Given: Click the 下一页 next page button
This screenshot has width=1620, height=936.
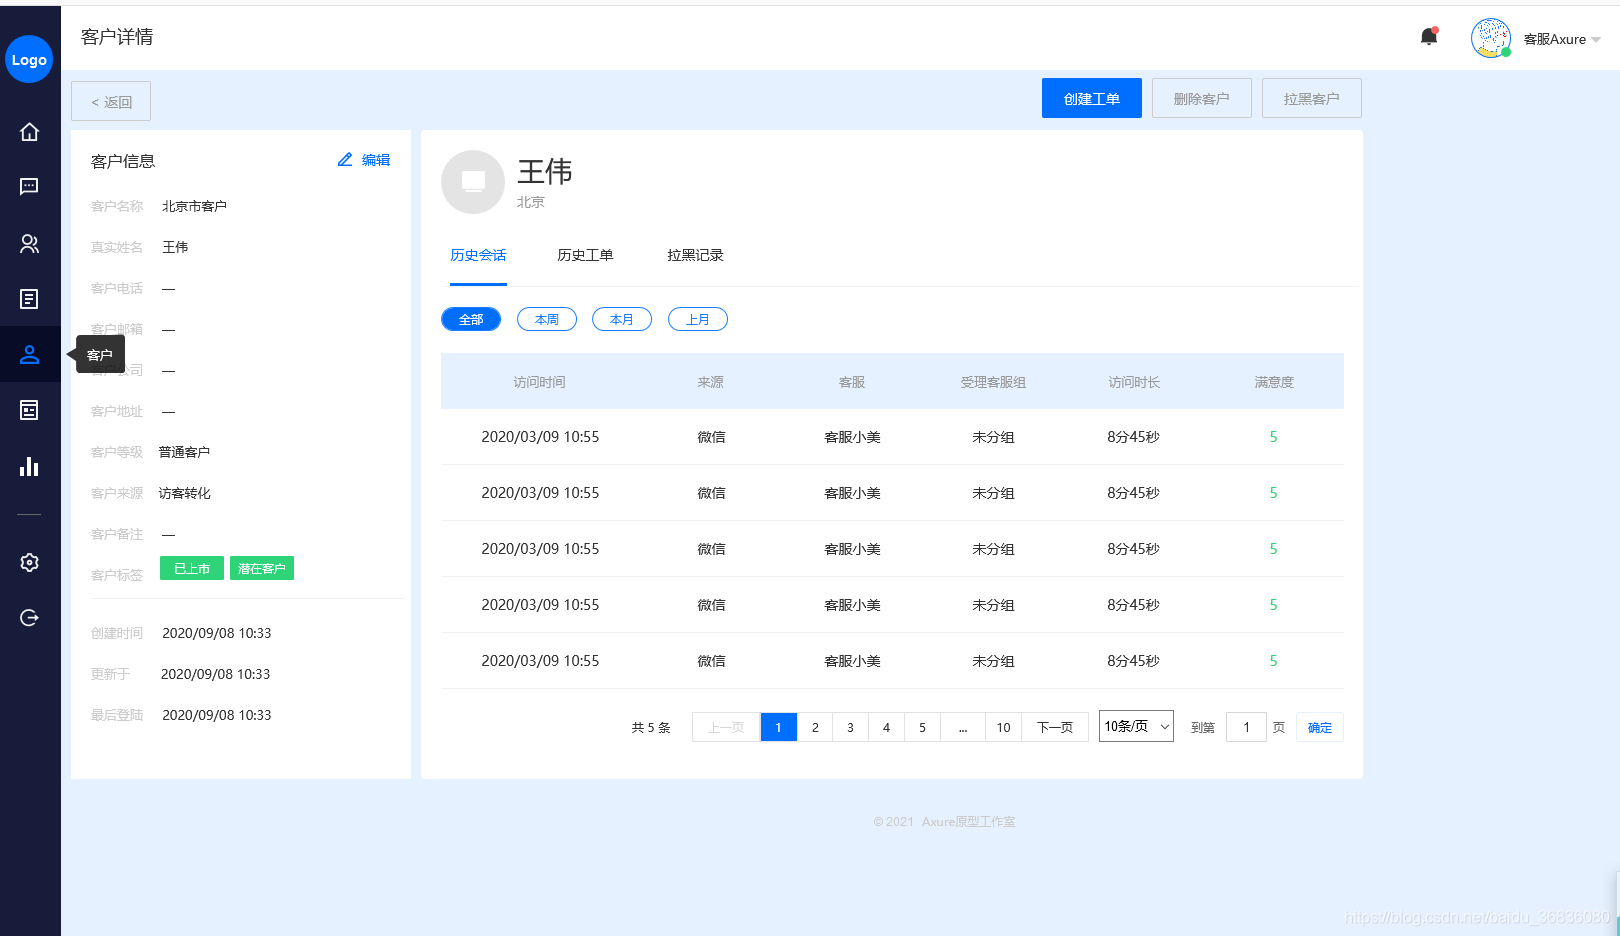Looking at the screenshot, I should [x=1055, y=727].
